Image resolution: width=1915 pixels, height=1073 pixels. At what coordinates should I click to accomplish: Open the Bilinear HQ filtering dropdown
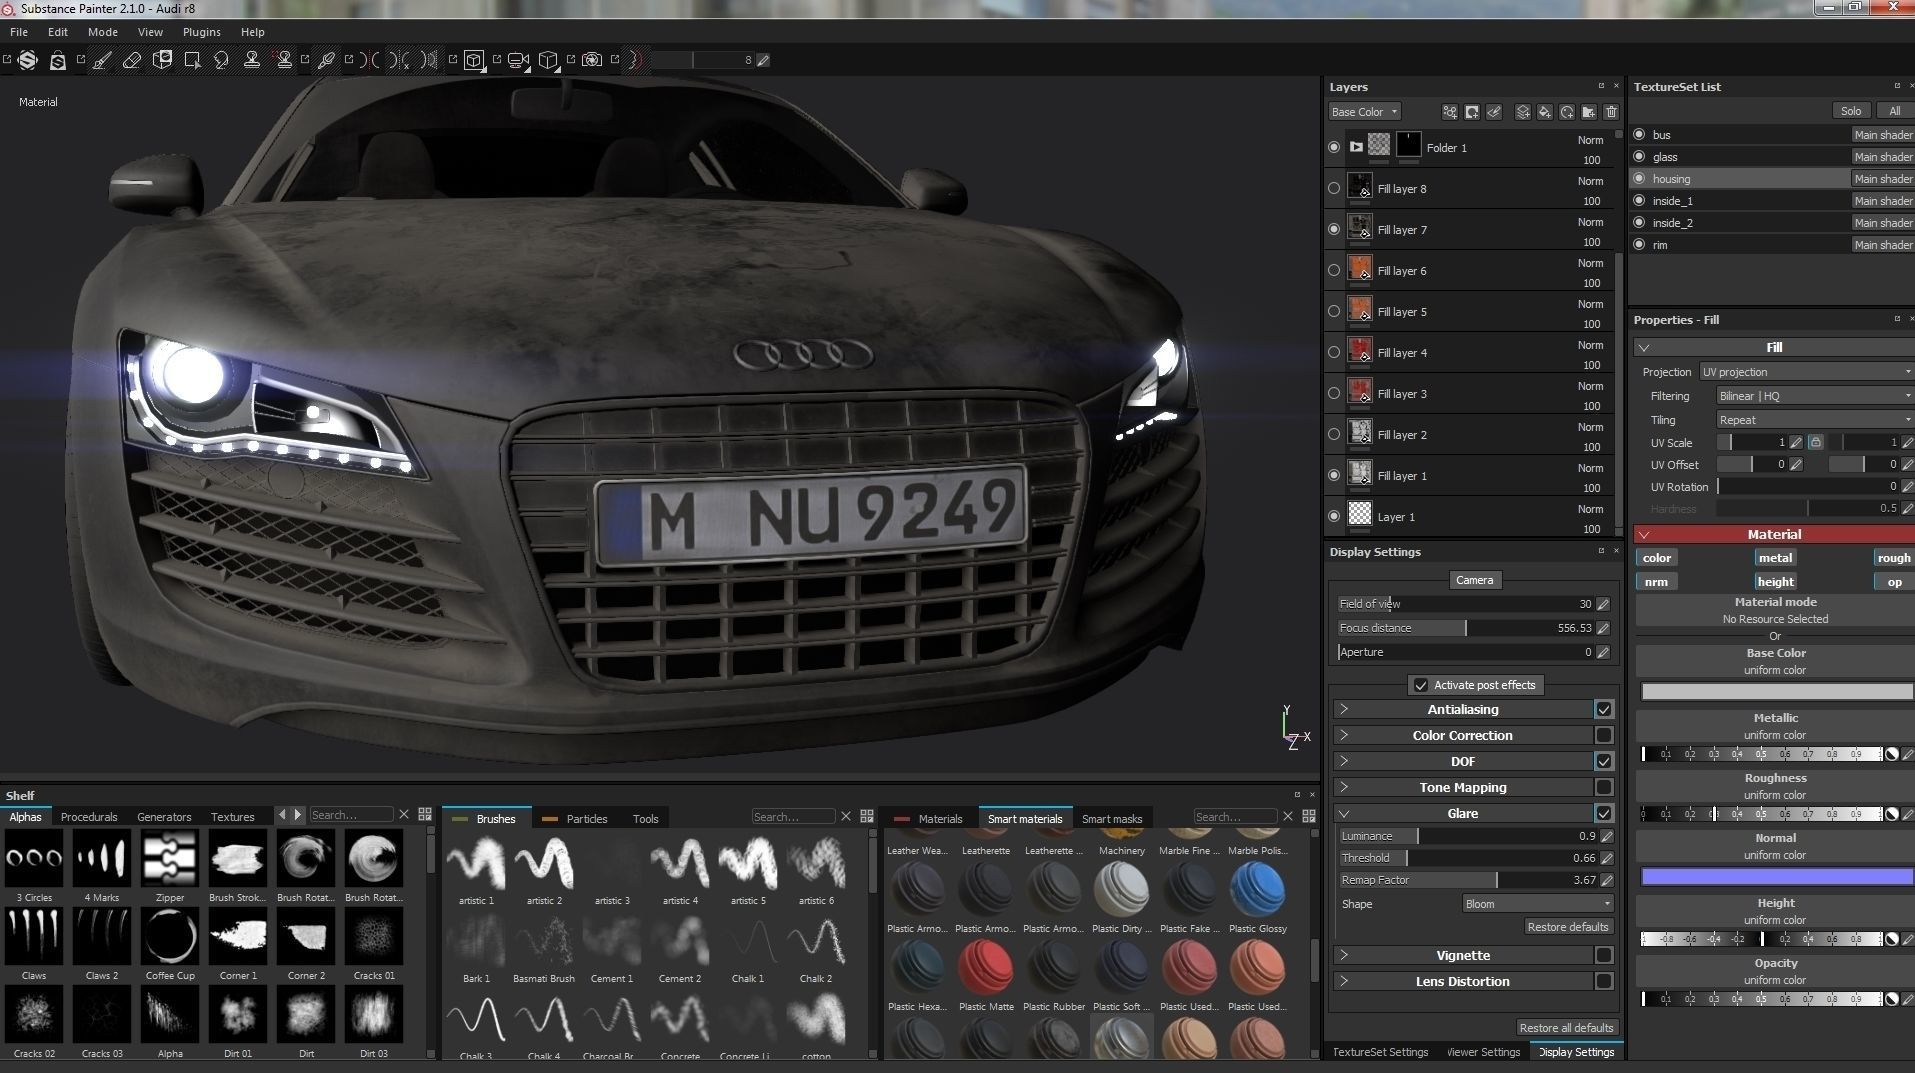pos(1815,396)
